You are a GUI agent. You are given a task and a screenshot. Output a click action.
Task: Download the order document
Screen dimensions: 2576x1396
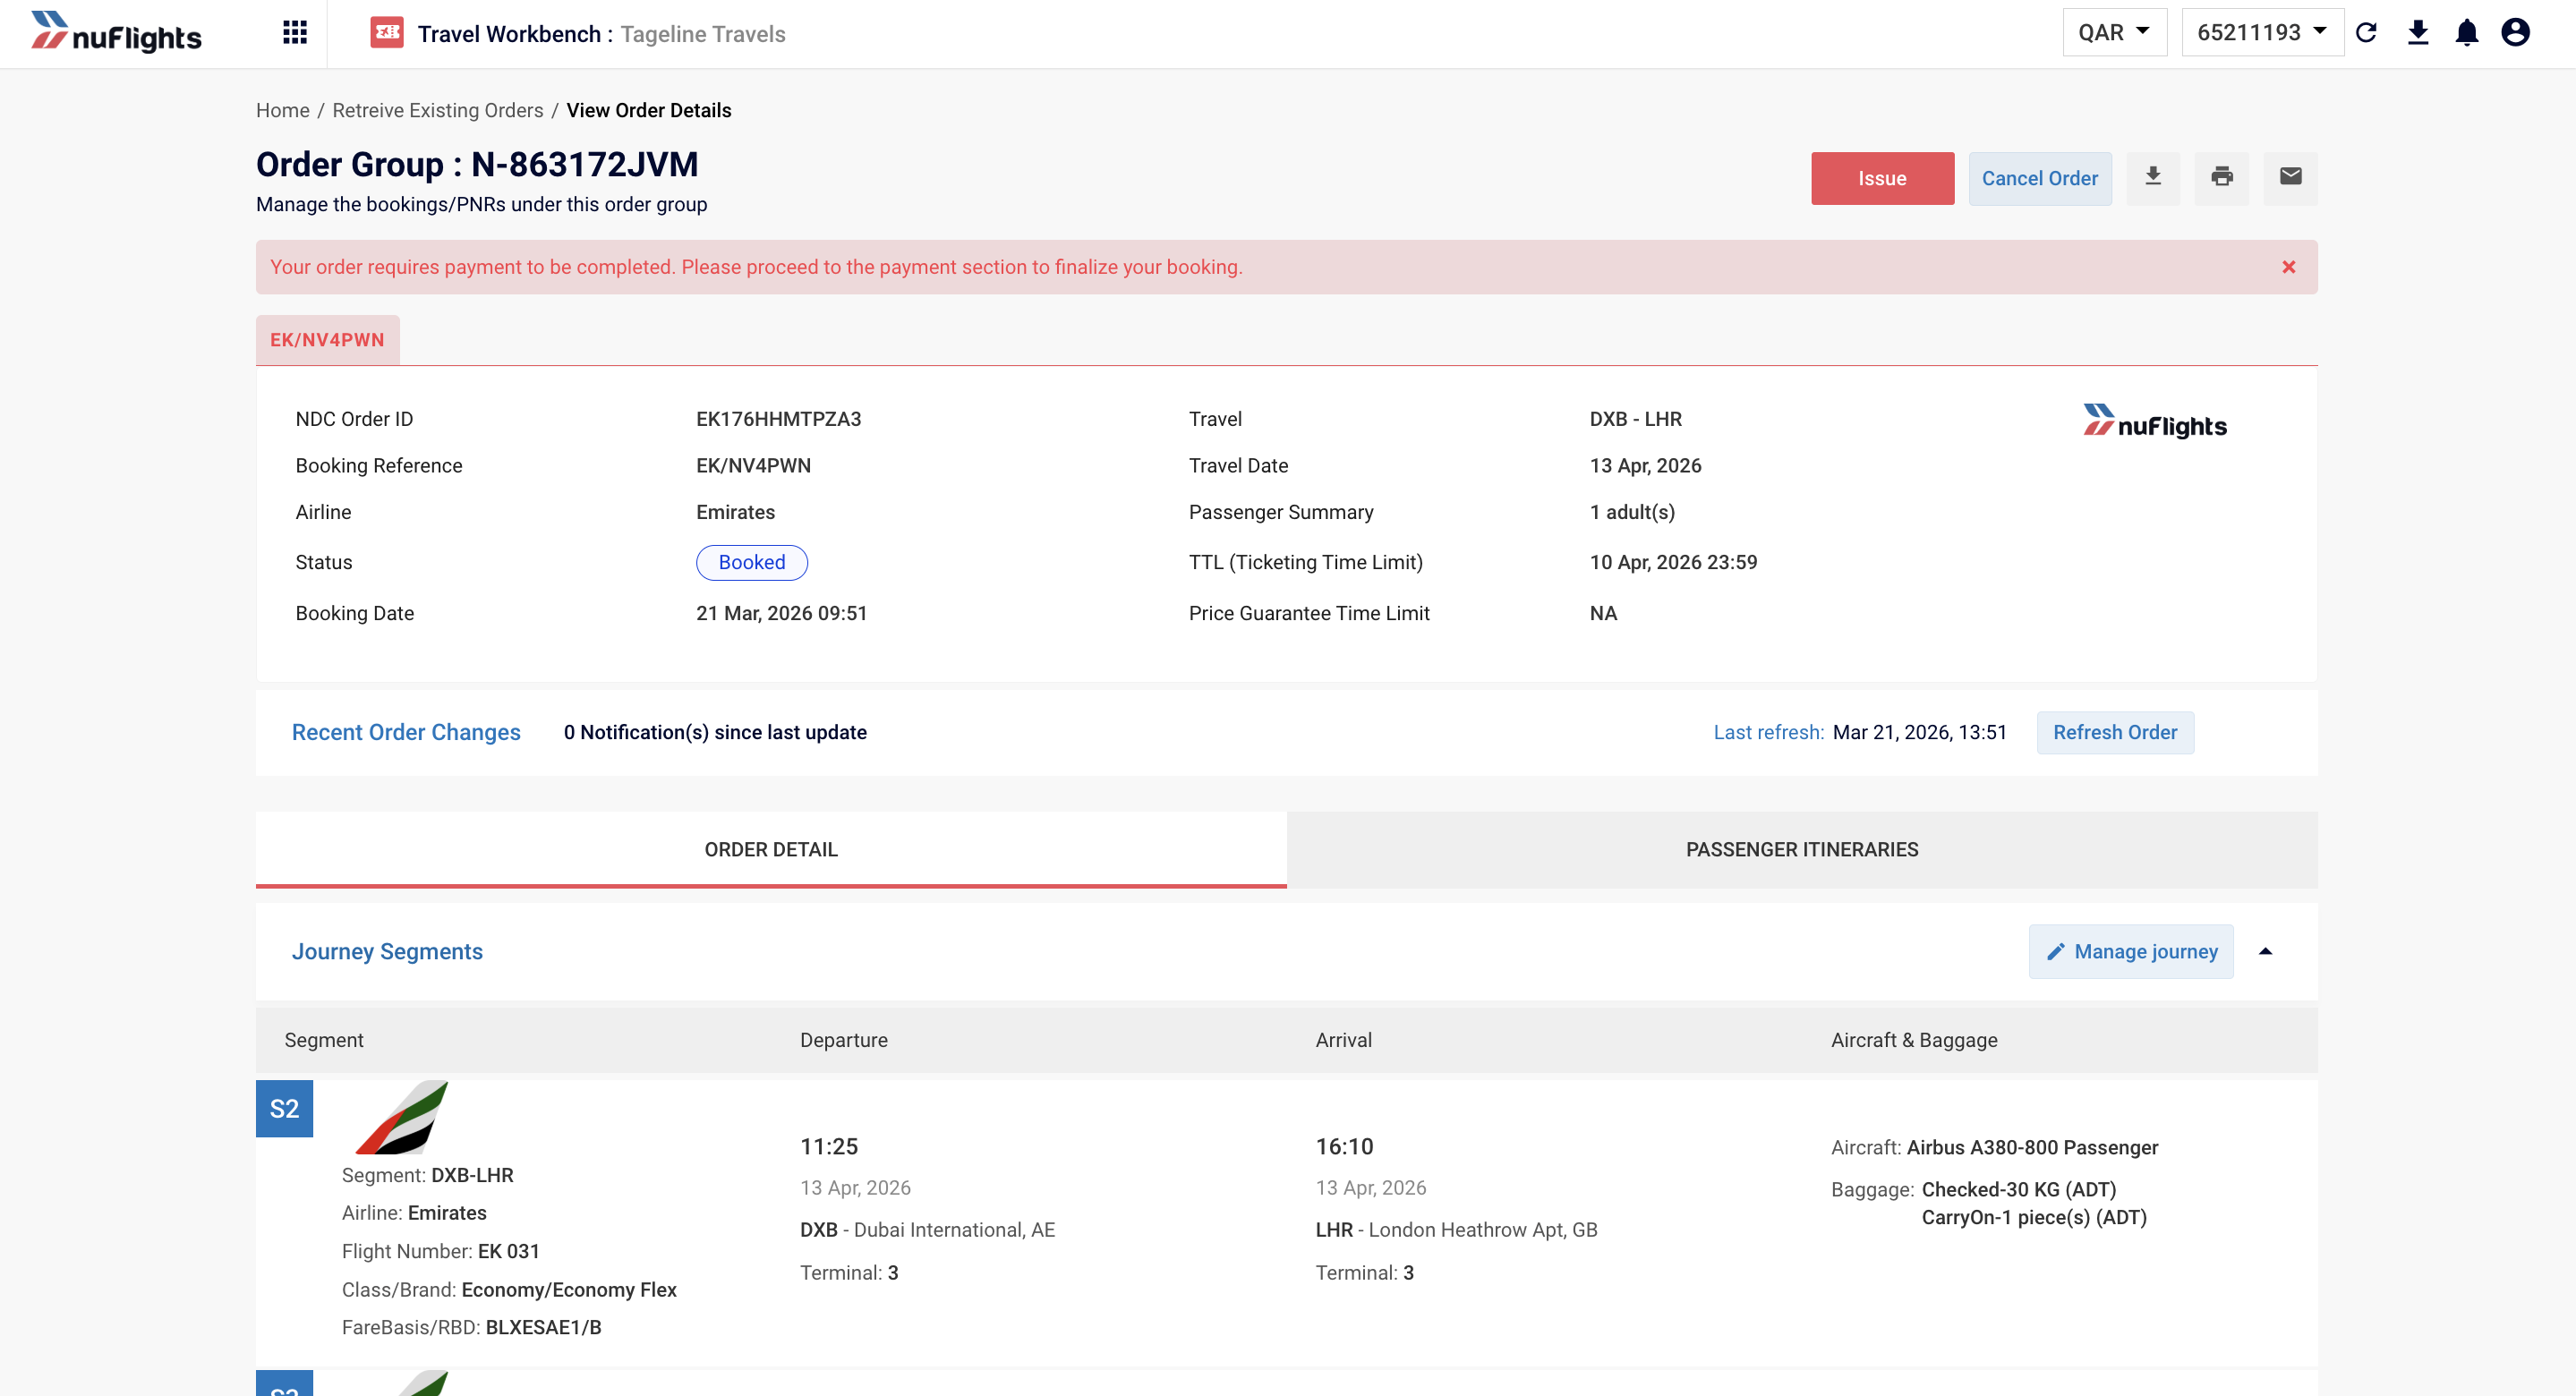click(2153, 178)
